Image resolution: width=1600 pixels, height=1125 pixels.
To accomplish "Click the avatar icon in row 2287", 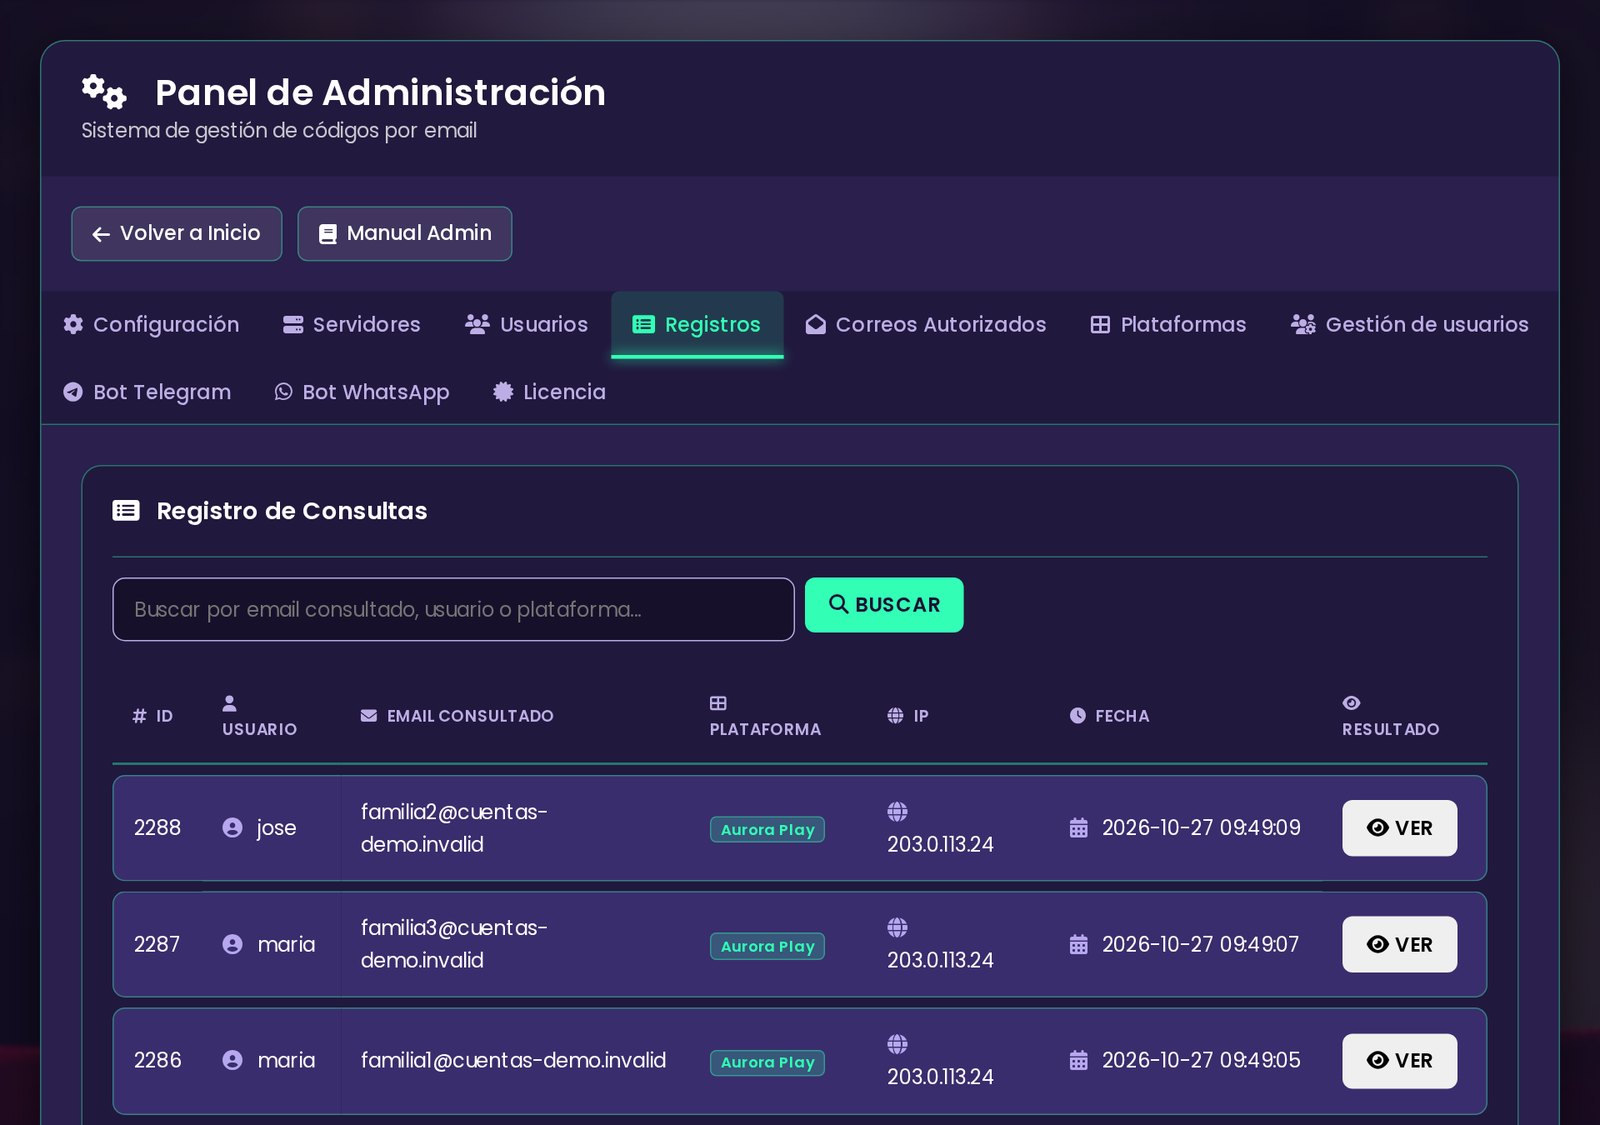I will (x=232, y=944).
